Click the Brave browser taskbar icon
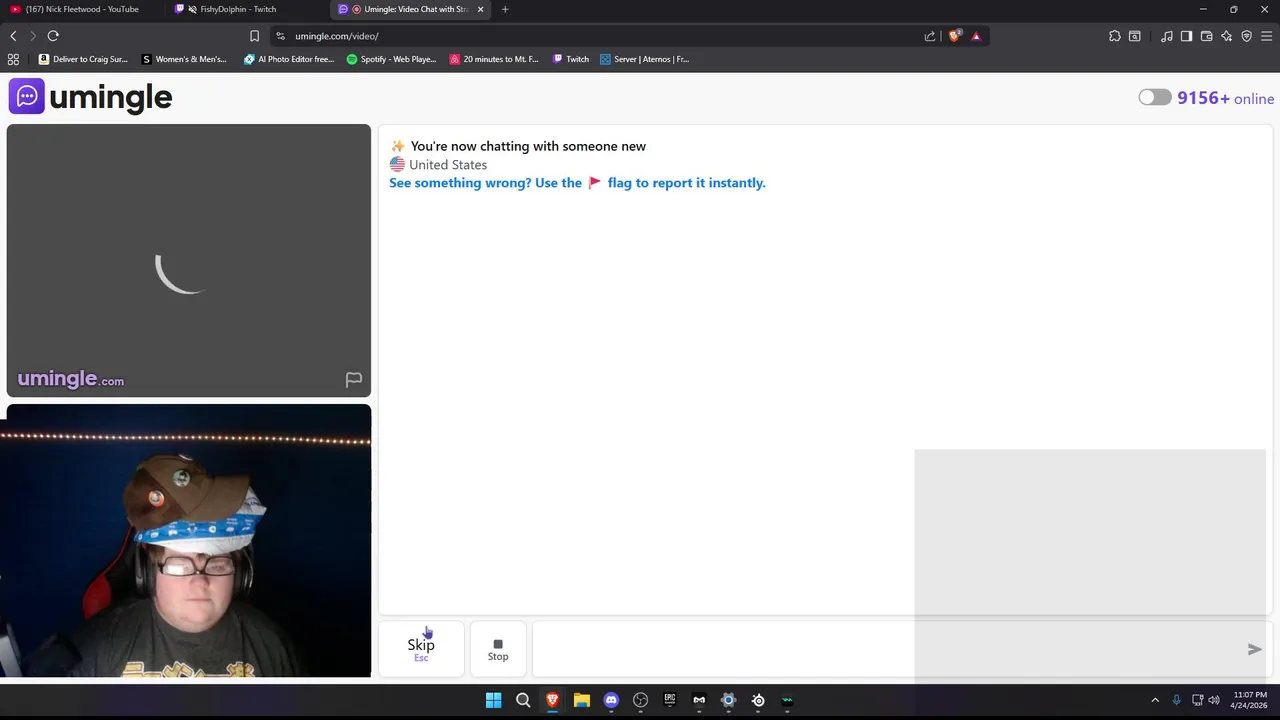The image size is (1280, 720). pyautogui.click(x=552, y=700)
